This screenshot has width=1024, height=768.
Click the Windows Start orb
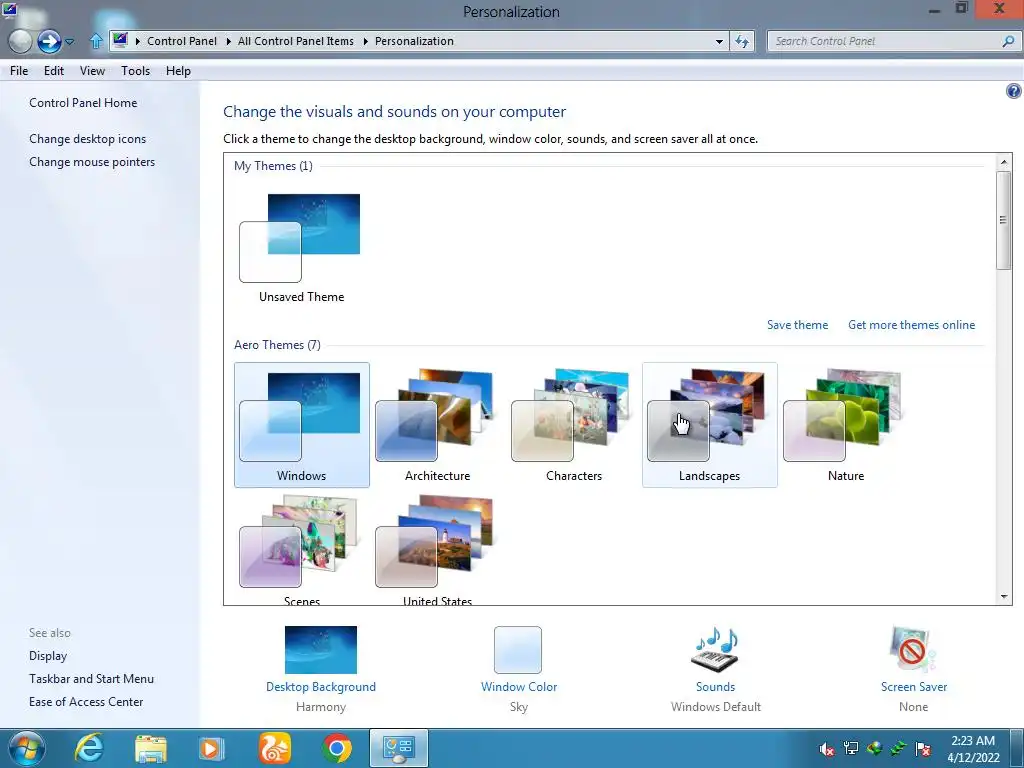(27, 748)
